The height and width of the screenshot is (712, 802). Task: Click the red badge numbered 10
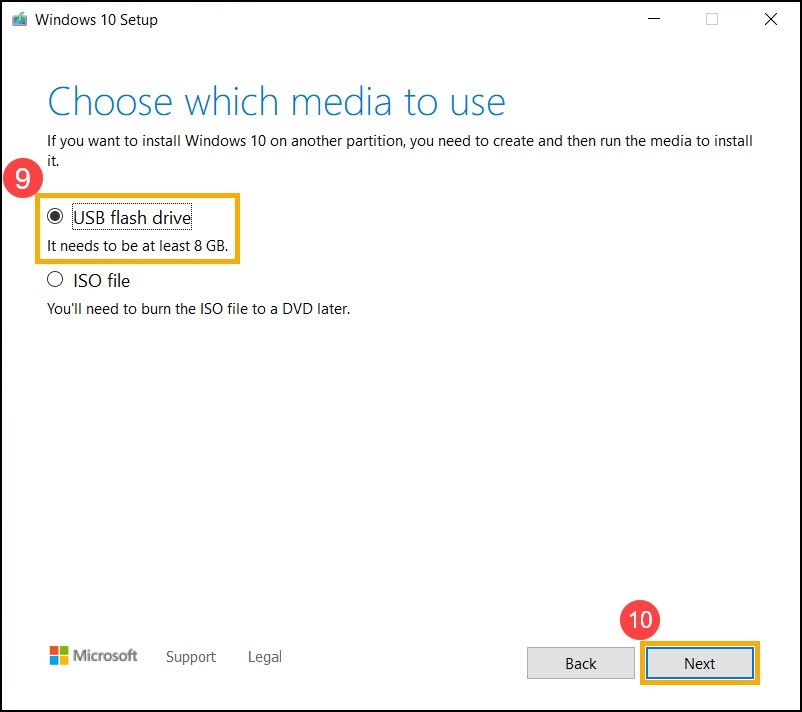tap(641, 620)
